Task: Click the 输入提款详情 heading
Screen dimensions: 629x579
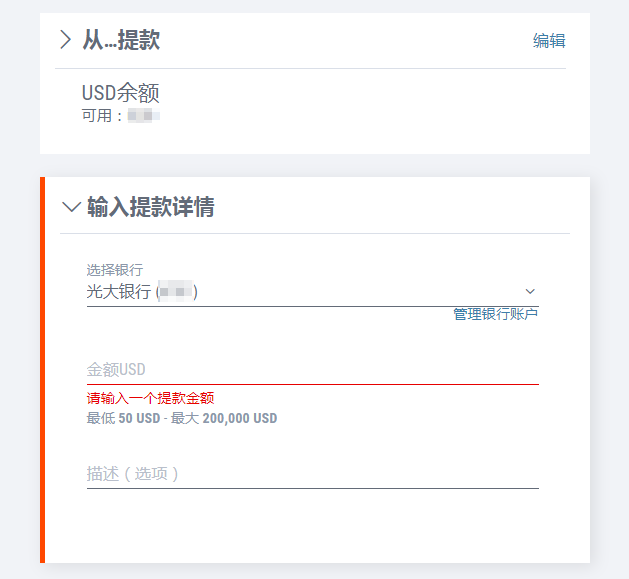Action: [151, 207]
